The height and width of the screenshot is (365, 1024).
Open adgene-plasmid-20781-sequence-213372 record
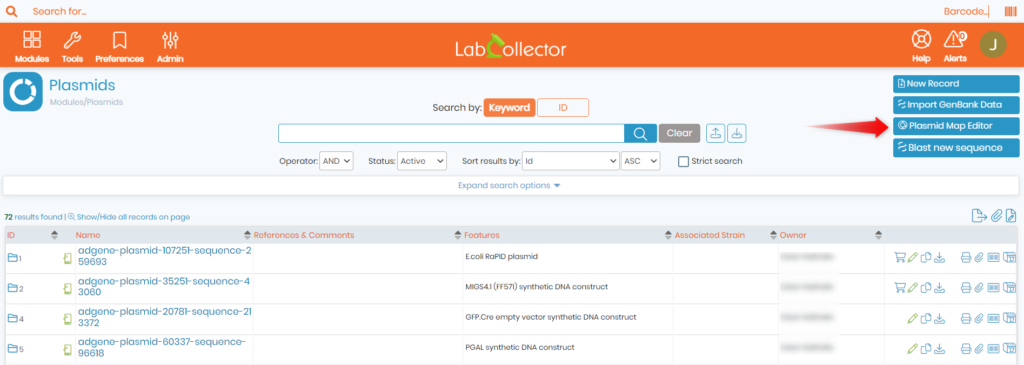tap(165, 317)
